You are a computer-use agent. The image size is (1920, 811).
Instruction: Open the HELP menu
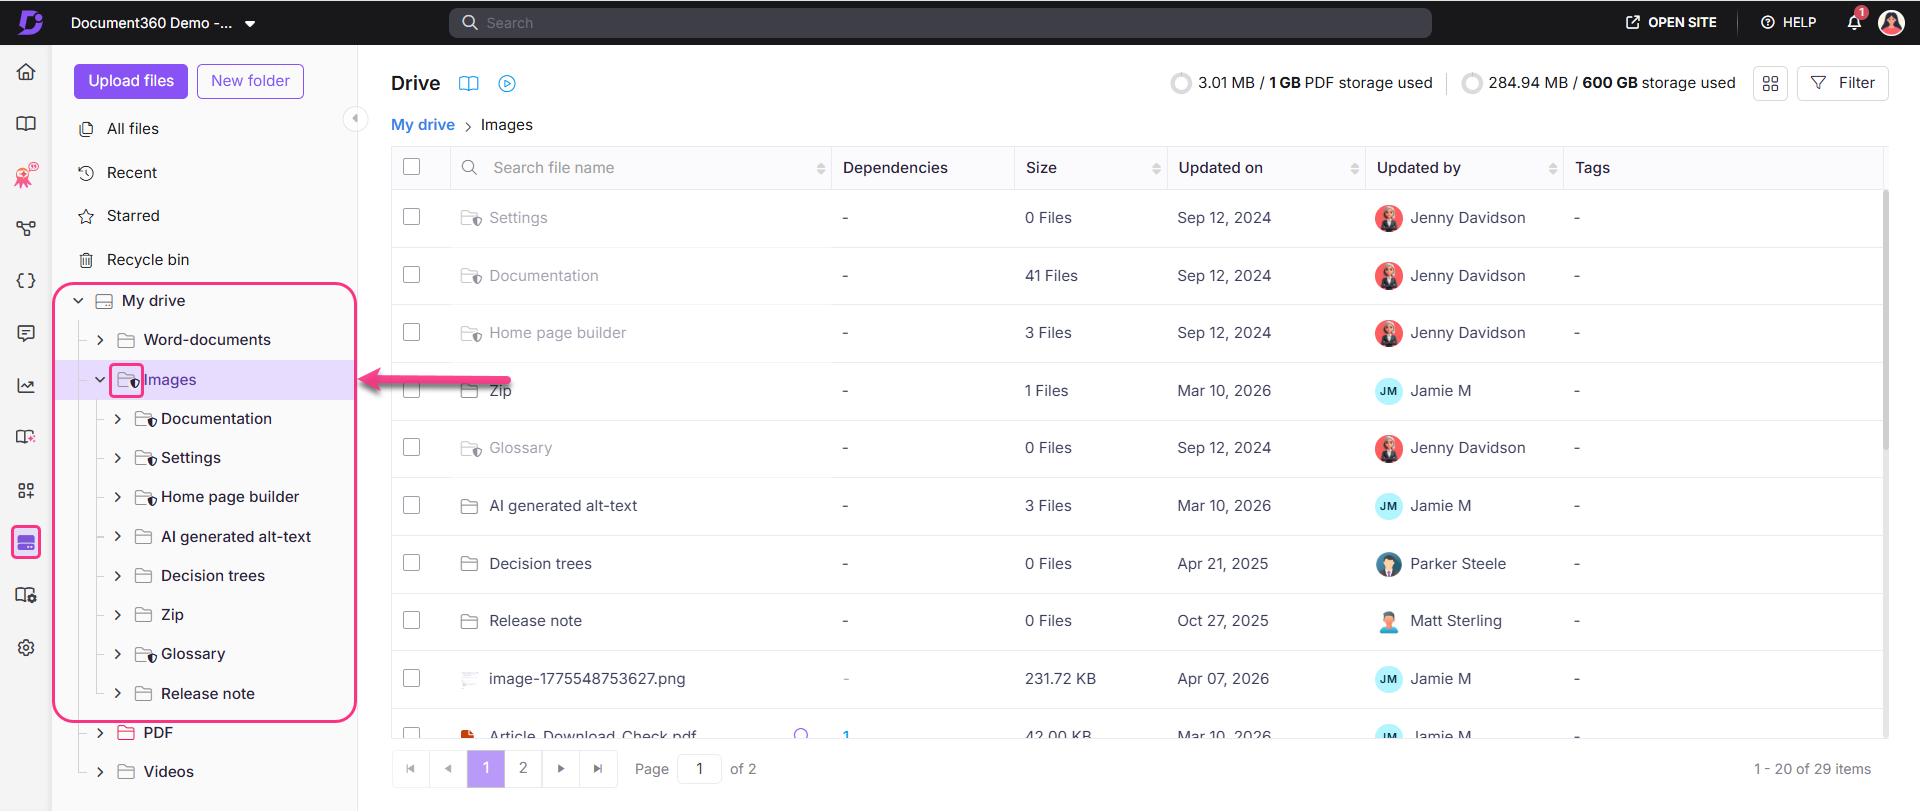click(x=1788, y=22)
